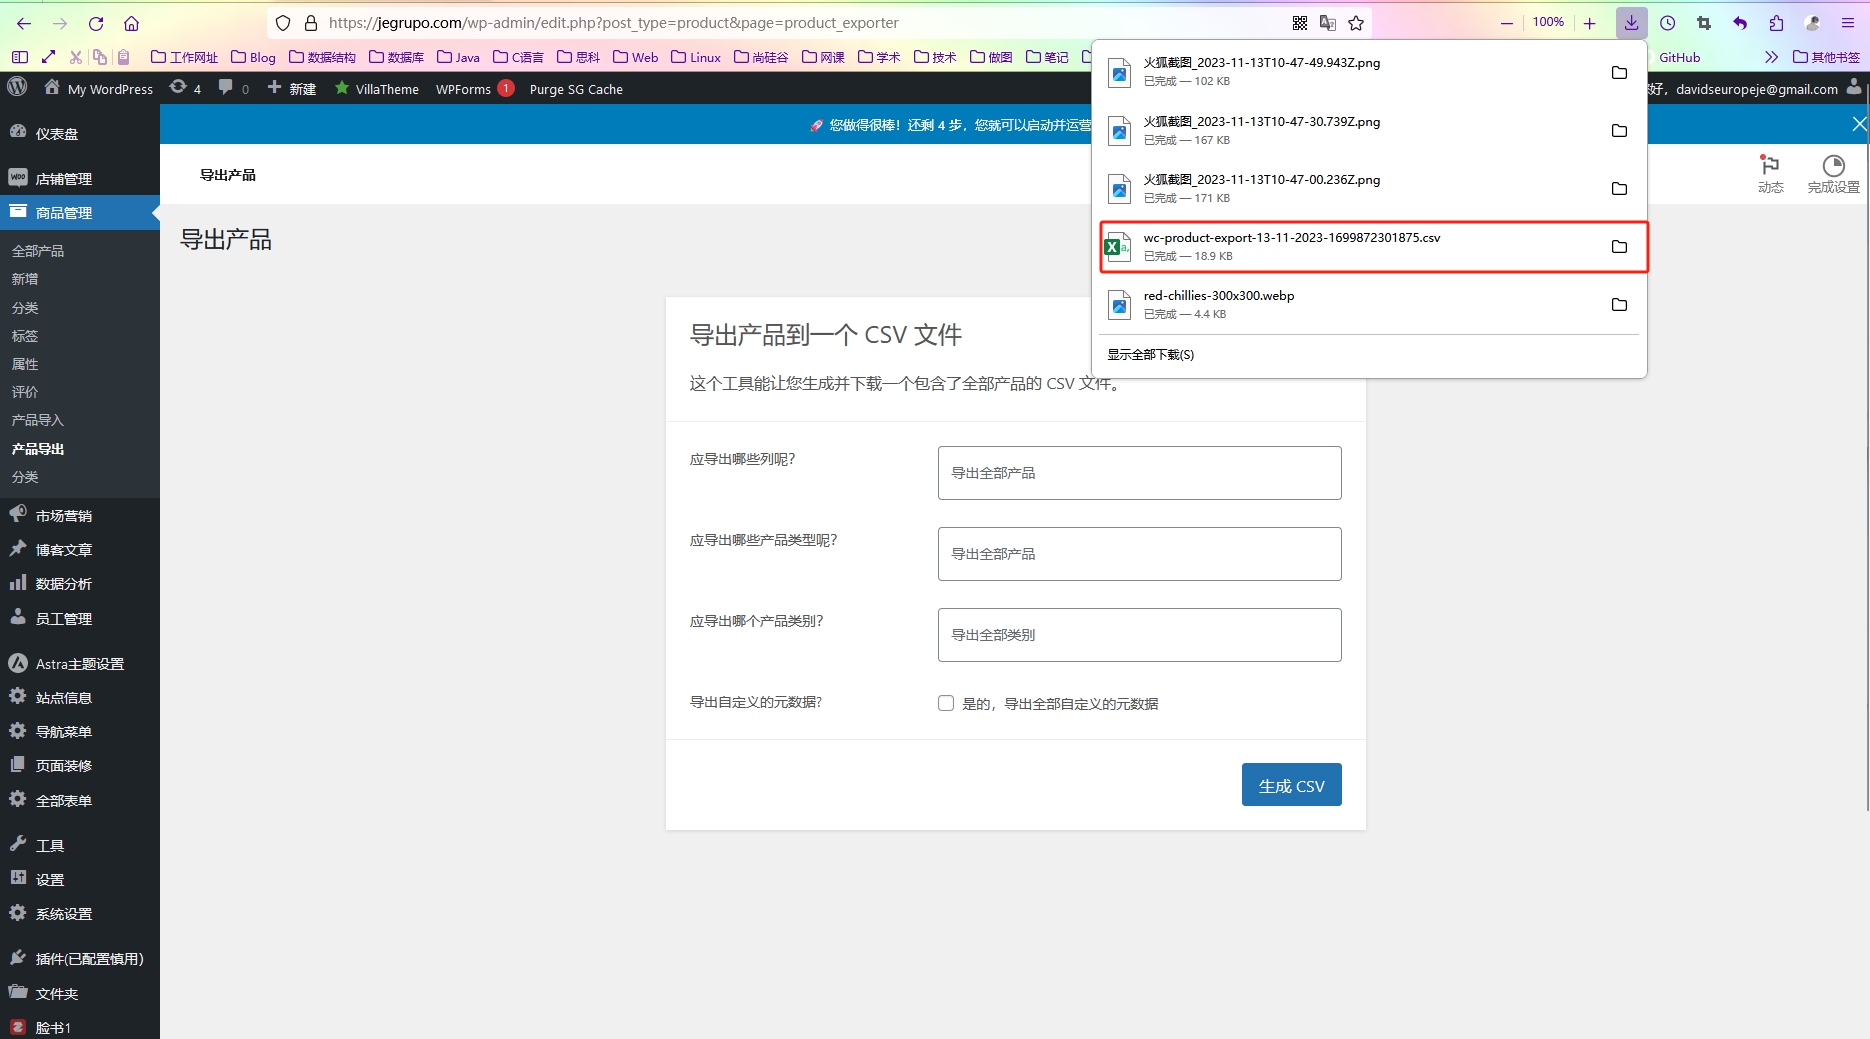Open the 工作网址 bookmark folder
Screen dimensions: 1870x1039
[184, 57]
